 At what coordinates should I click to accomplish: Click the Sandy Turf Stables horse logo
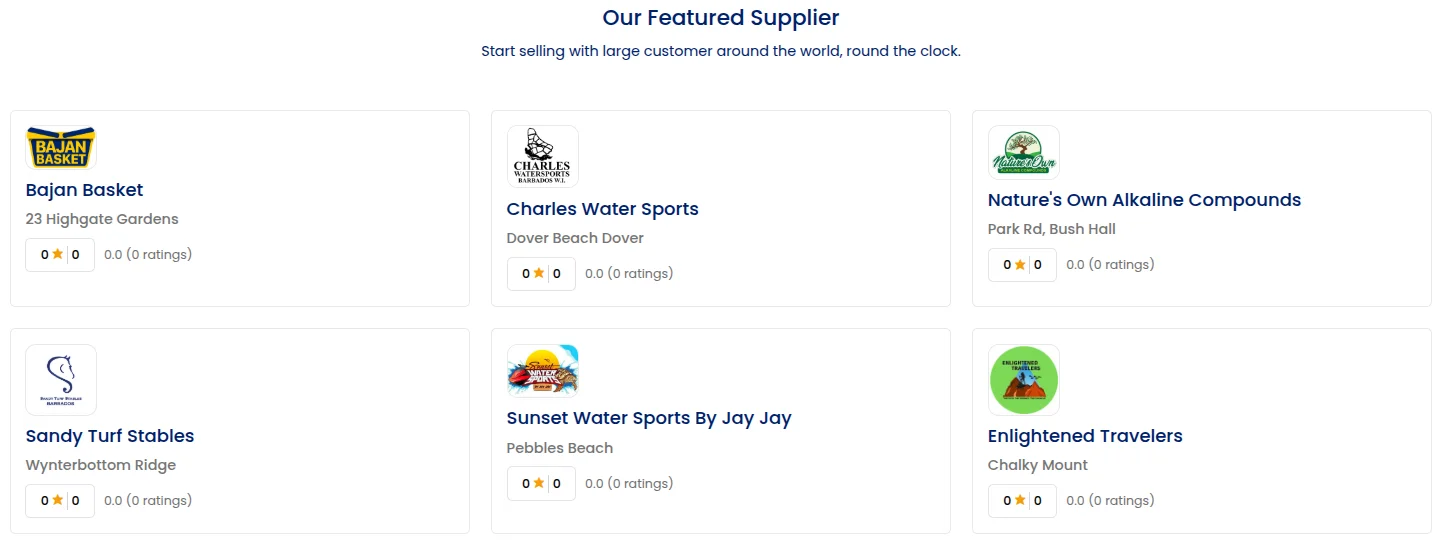[x=61, y=380]
